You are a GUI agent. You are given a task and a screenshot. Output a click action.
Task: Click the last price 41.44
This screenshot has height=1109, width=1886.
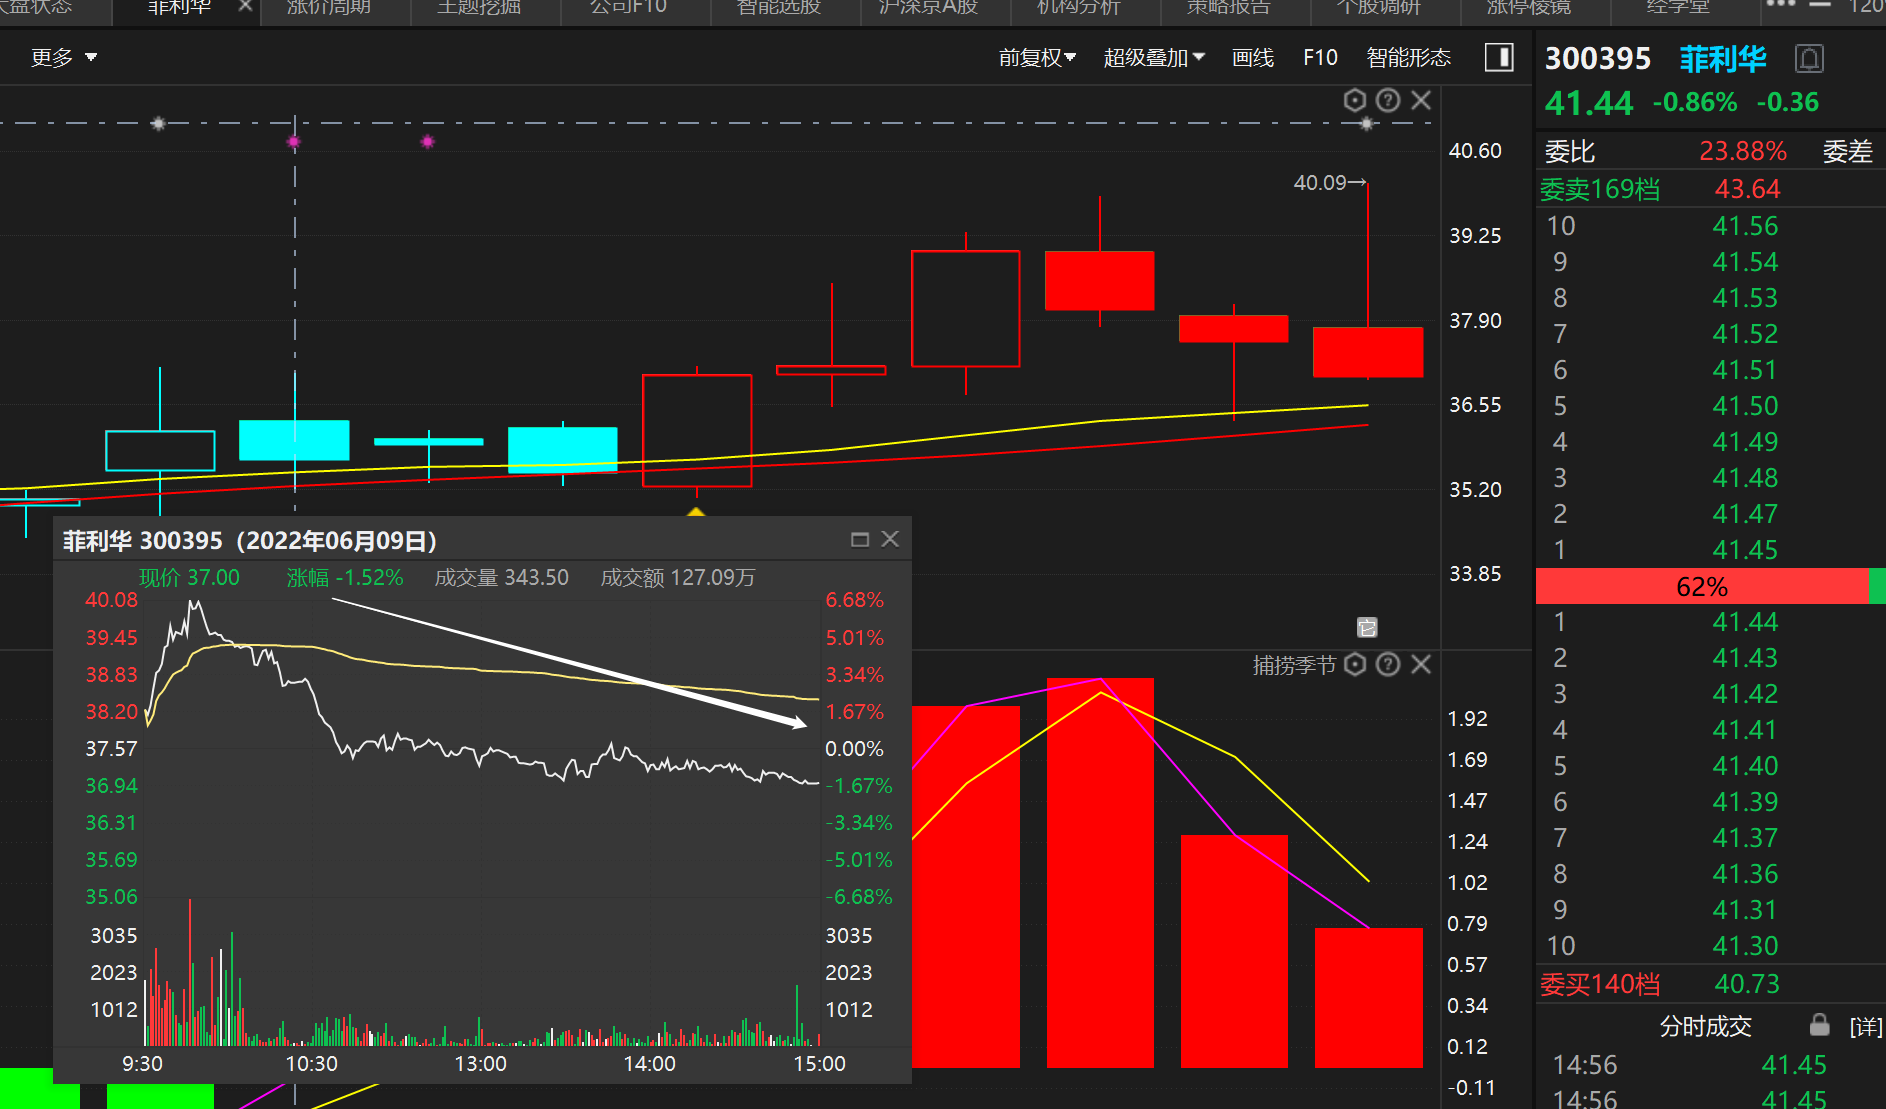click(1588, 103)
